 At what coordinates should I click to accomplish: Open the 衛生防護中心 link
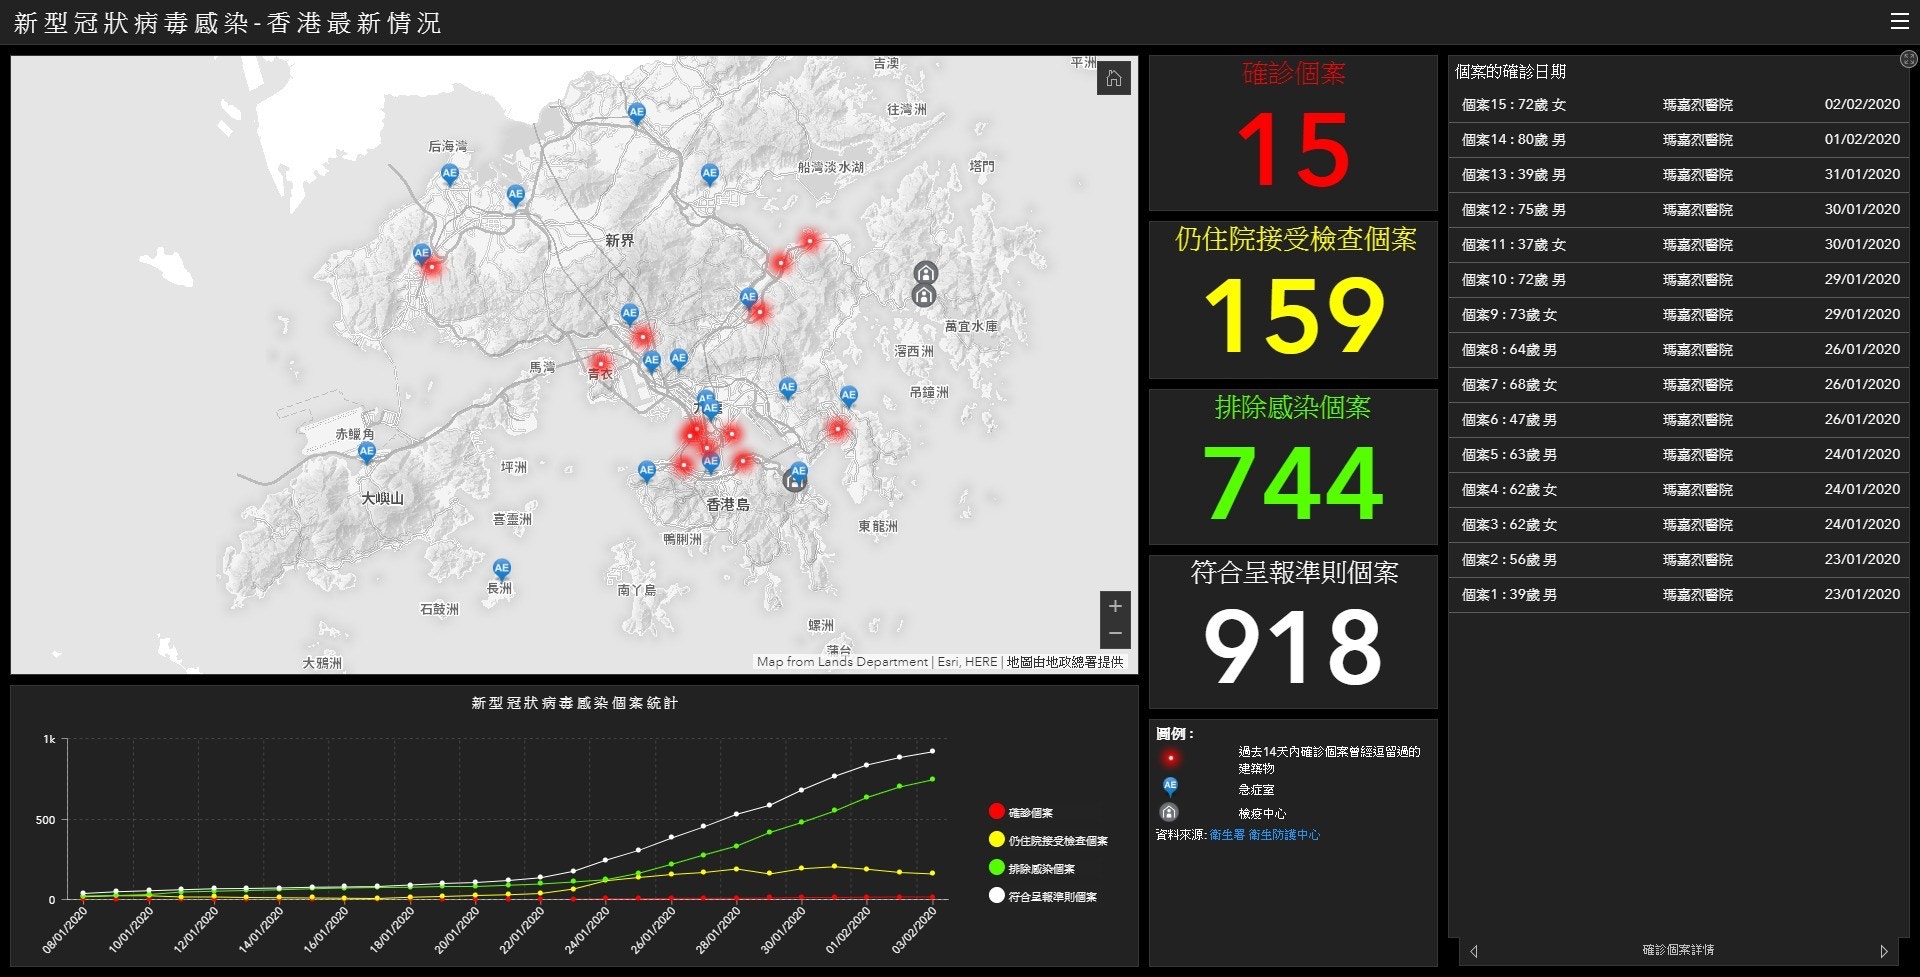pos(1284,835)
